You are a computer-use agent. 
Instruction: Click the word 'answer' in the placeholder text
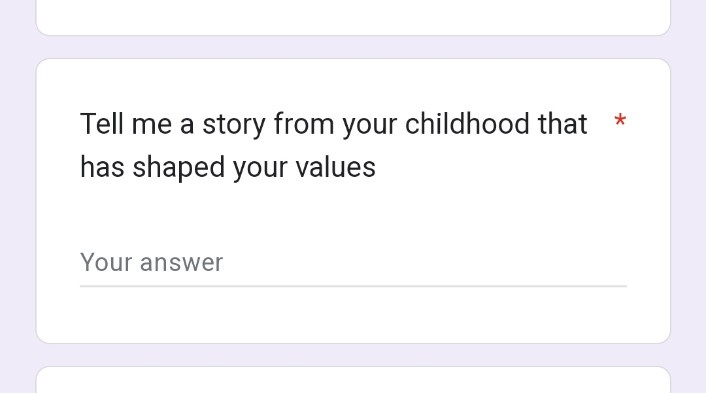(181, 263)
